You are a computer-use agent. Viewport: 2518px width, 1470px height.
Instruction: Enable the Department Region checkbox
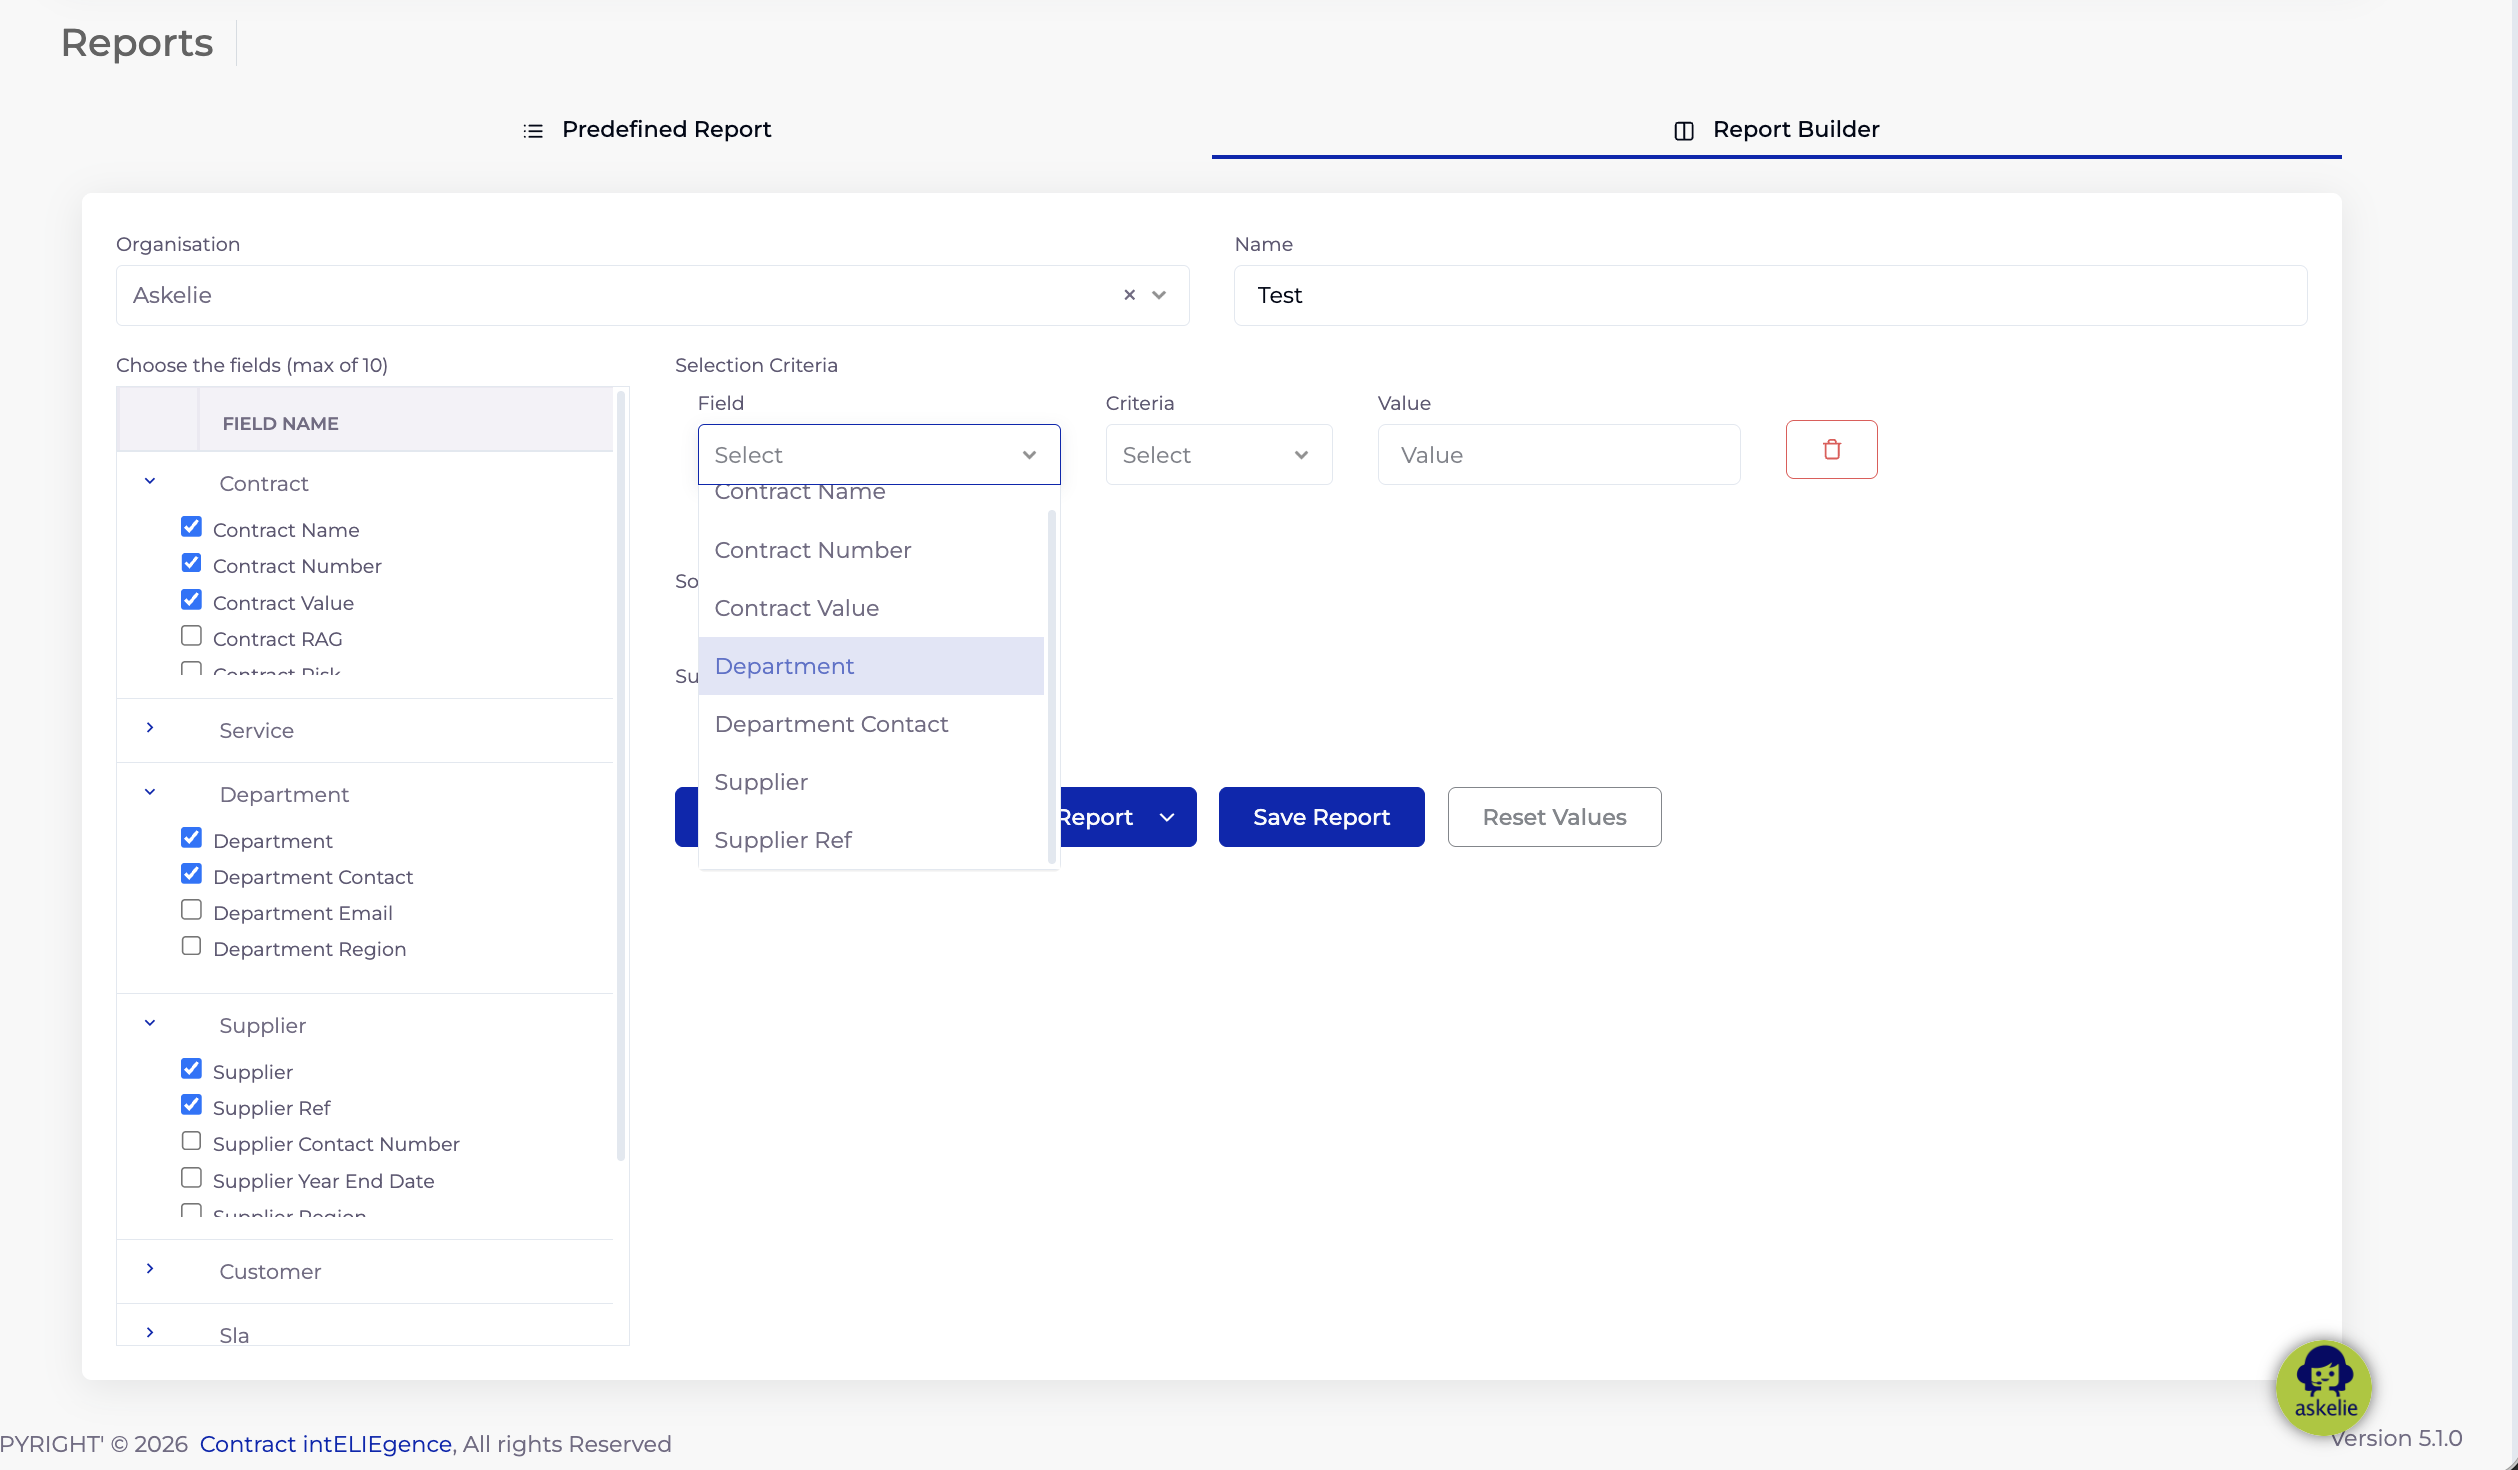coord(191,946)
